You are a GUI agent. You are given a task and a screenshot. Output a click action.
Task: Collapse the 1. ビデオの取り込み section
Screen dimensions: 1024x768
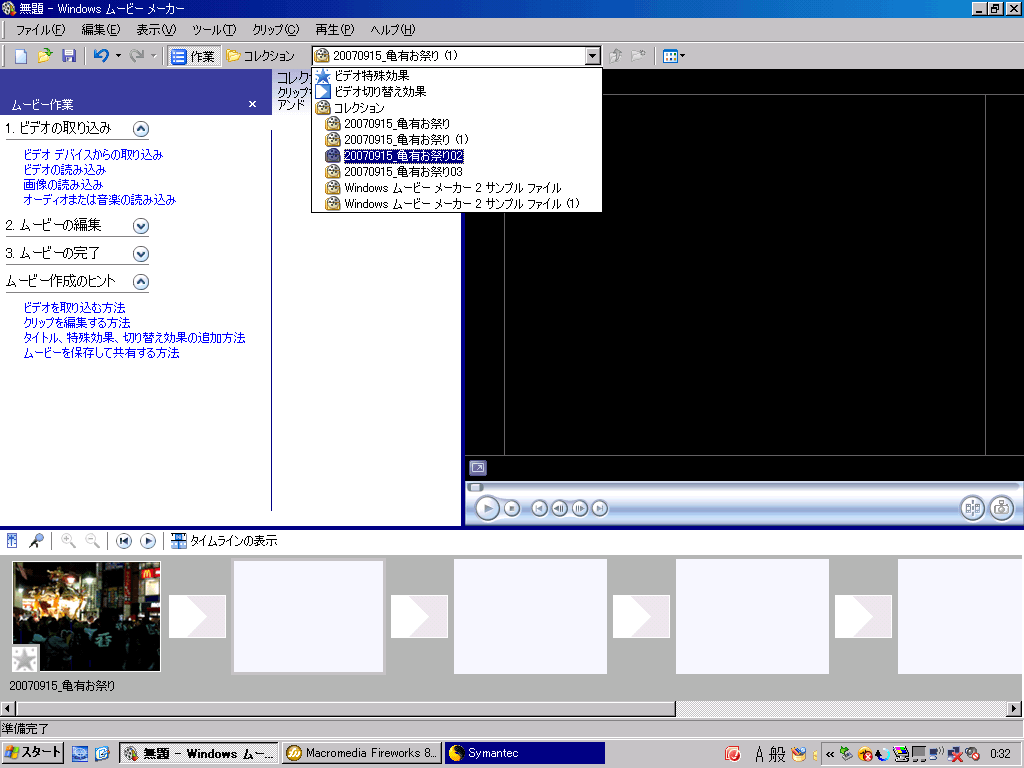[141, 128]
